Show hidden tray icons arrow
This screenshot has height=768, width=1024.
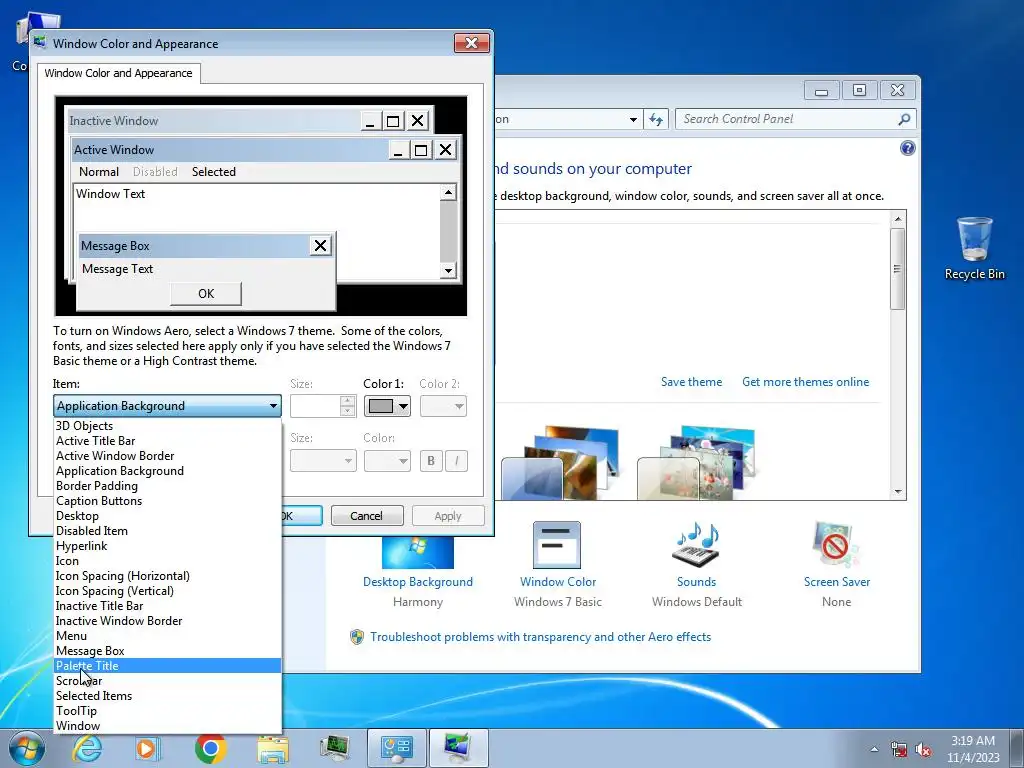point(874,749)
